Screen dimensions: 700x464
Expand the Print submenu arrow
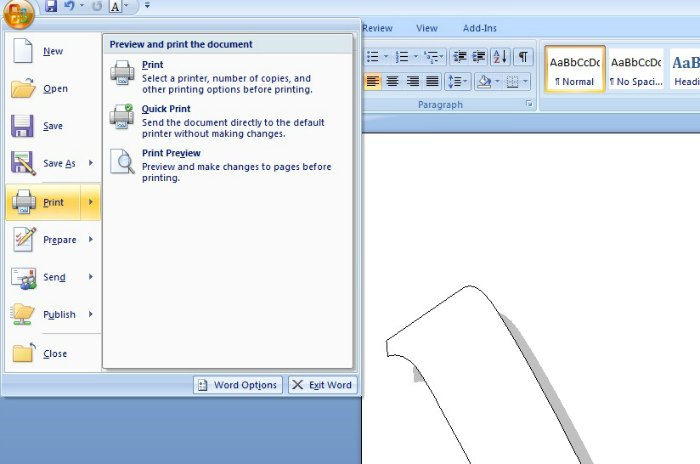tap(91, 202)
